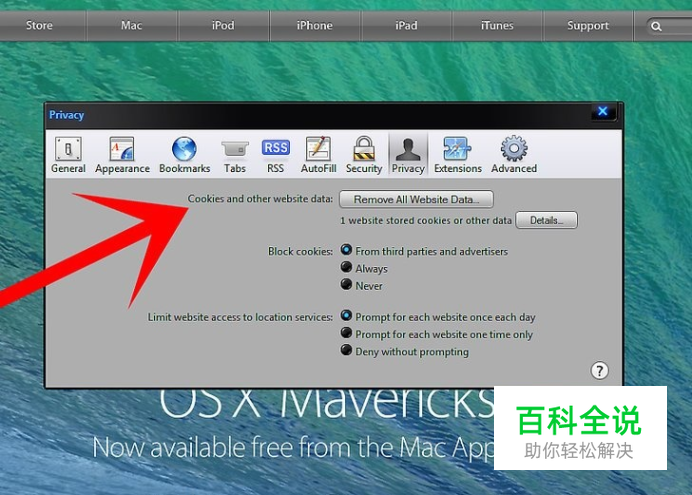Viewport: 692px width, 495px height.
Task: Open iPod section in Apple navigation
Action: tap(223, 26)
